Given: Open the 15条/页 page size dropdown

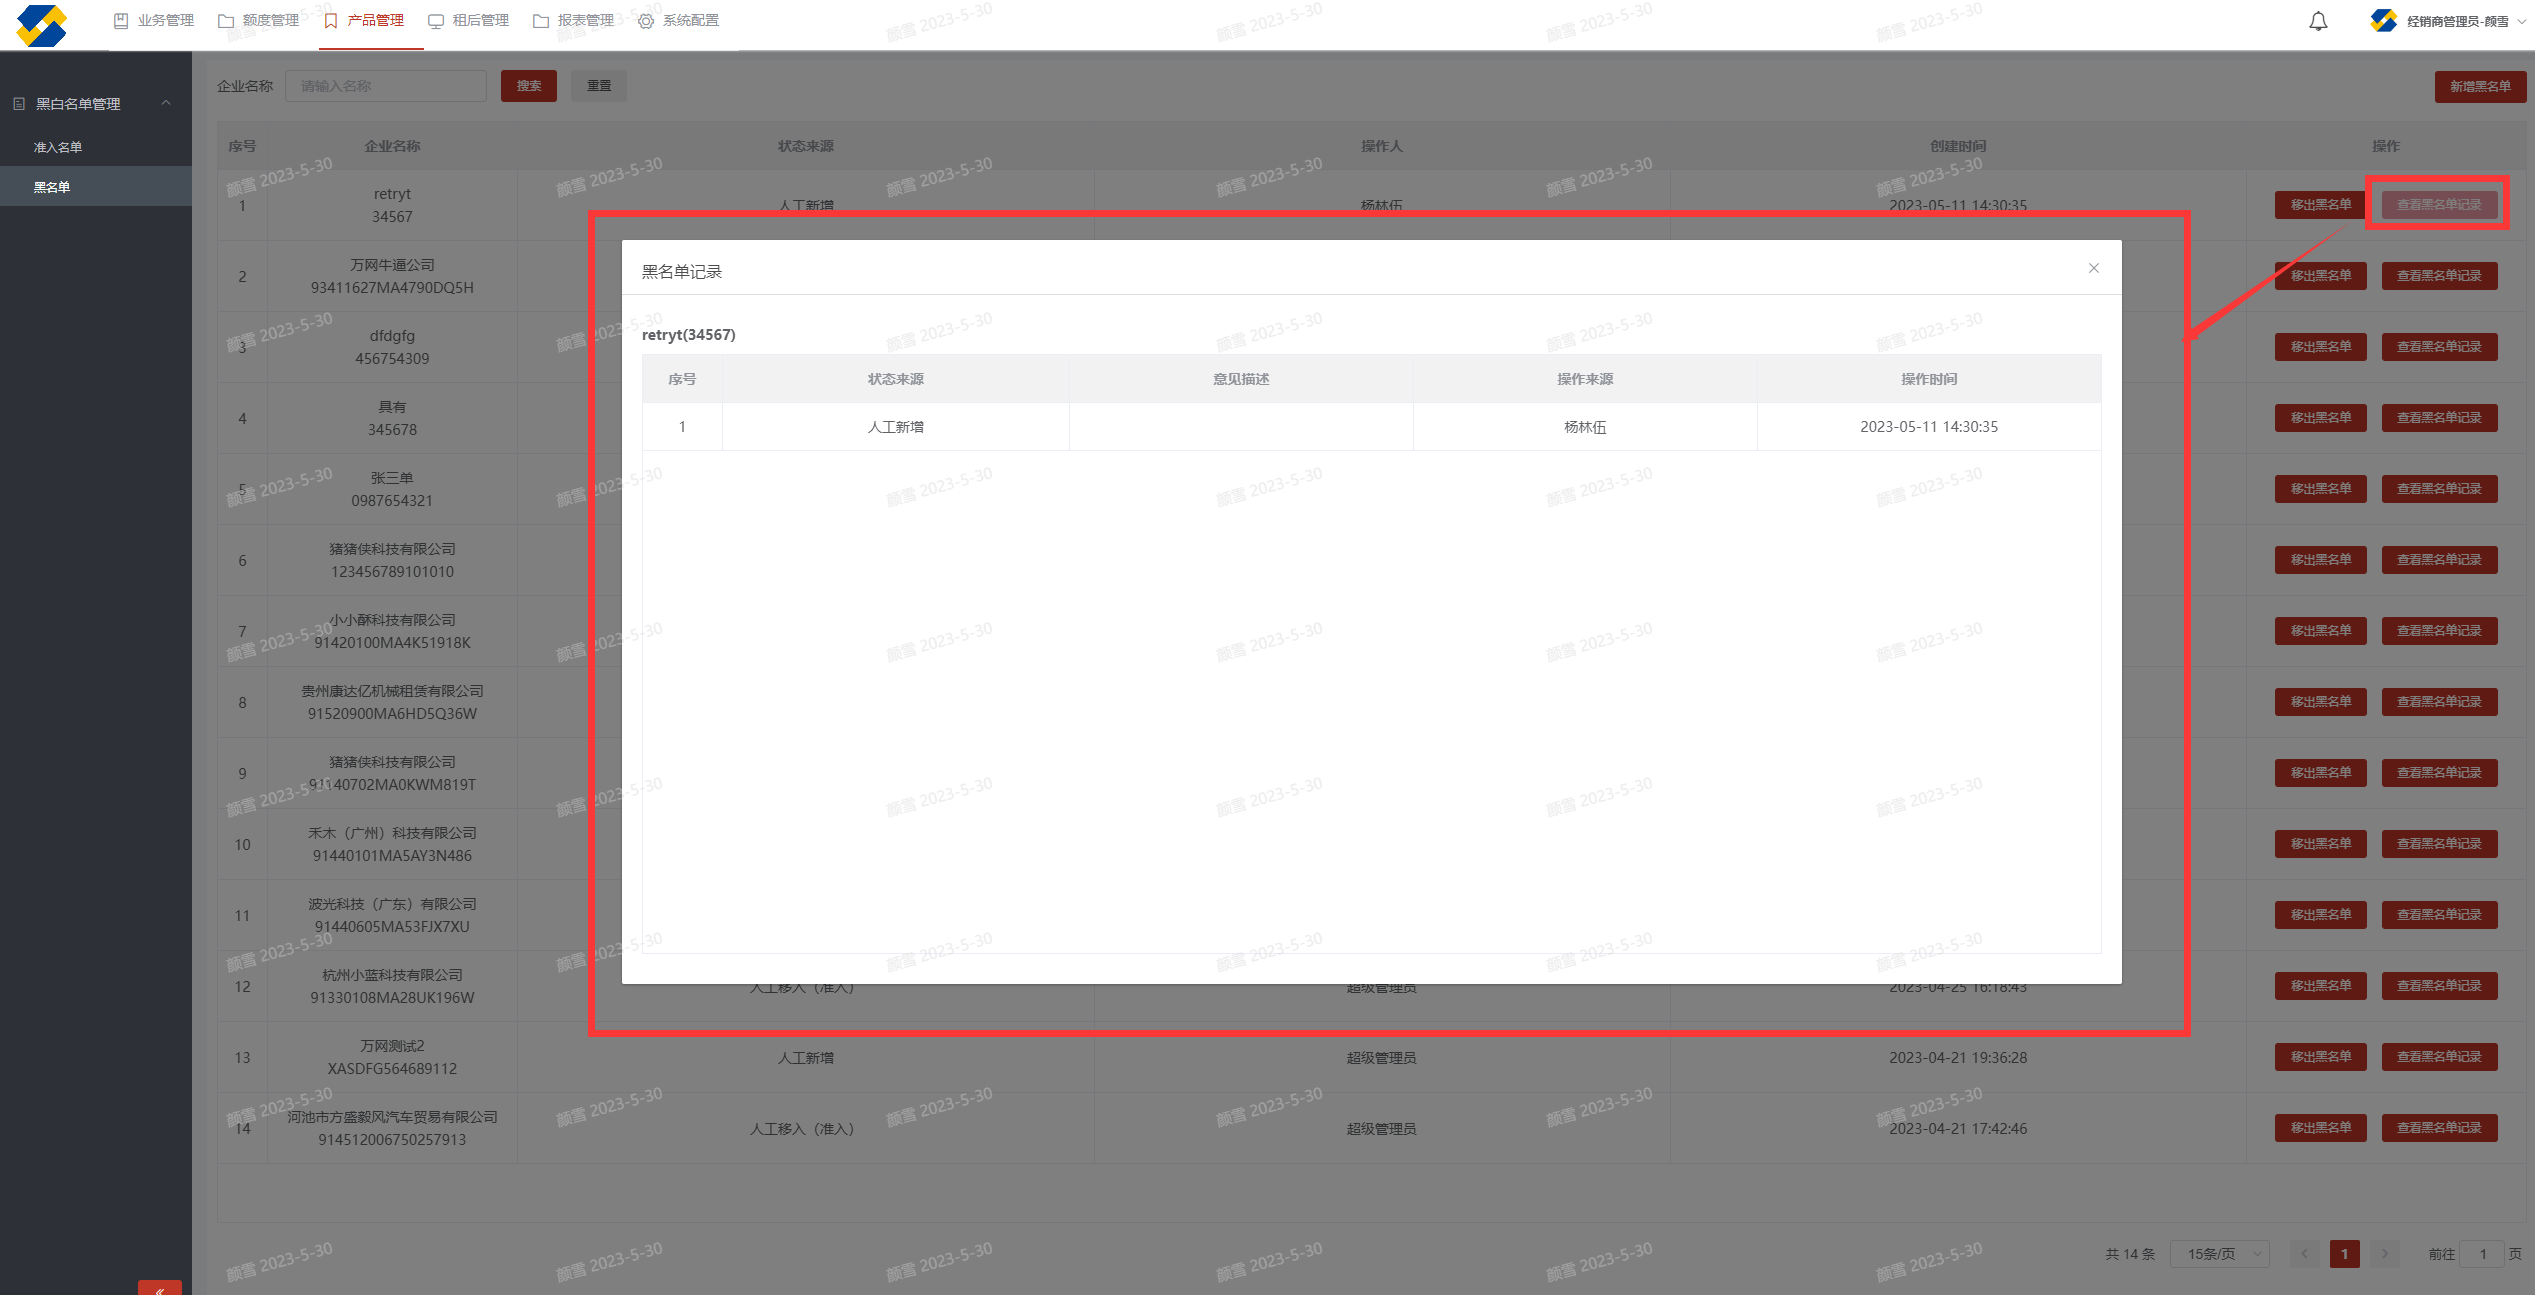Looking at the screenshot, I should [2219, 1253].
